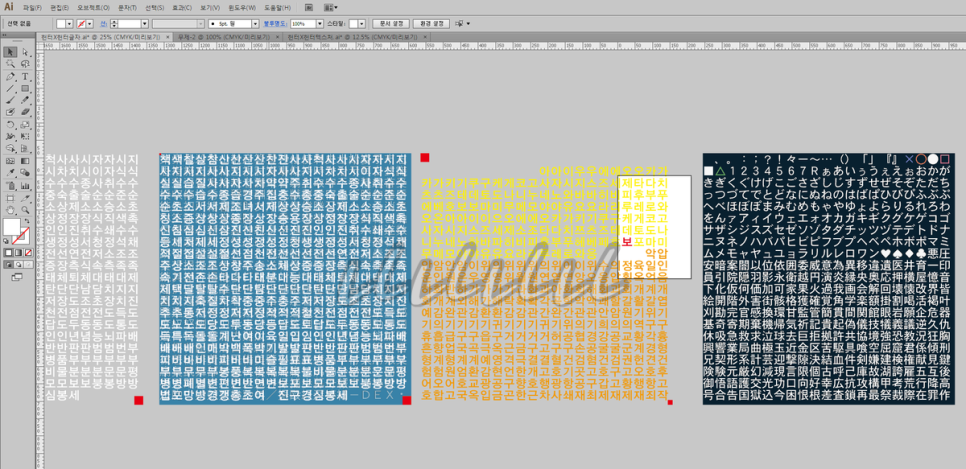Select the Lasso tool
The image size is (966, 469).
[25, 64]
